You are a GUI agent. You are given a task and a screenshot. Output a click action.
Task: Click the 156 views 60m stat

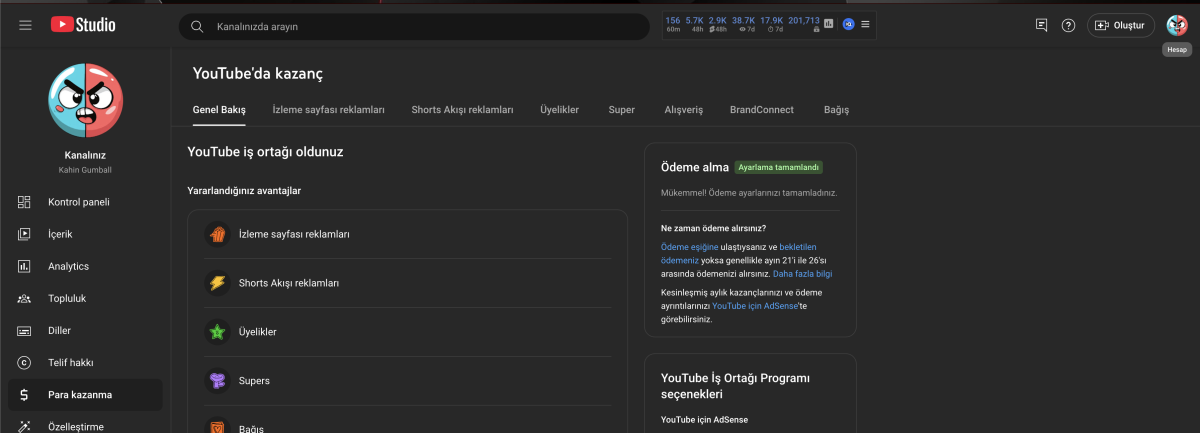(x=673, y=24)
